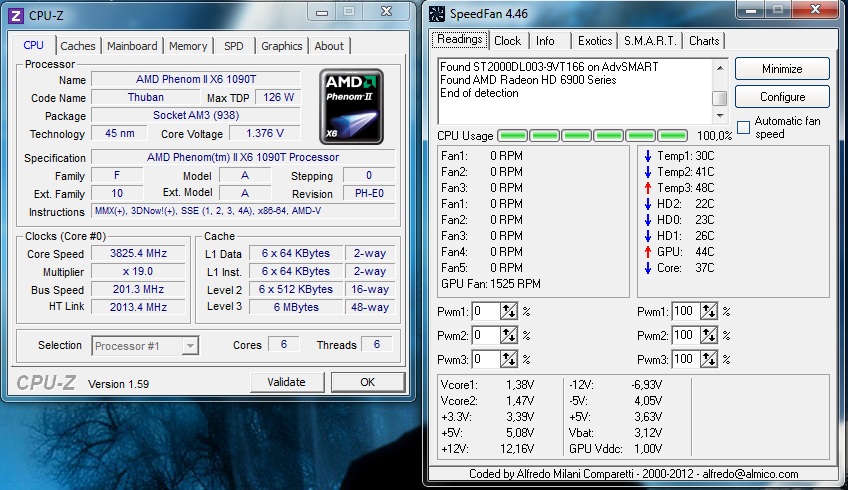The height and width of the screenshot is (490, 848).
Task: Click the blue arrow icon beside Core temperature
Action: click(x=648, y=268)
